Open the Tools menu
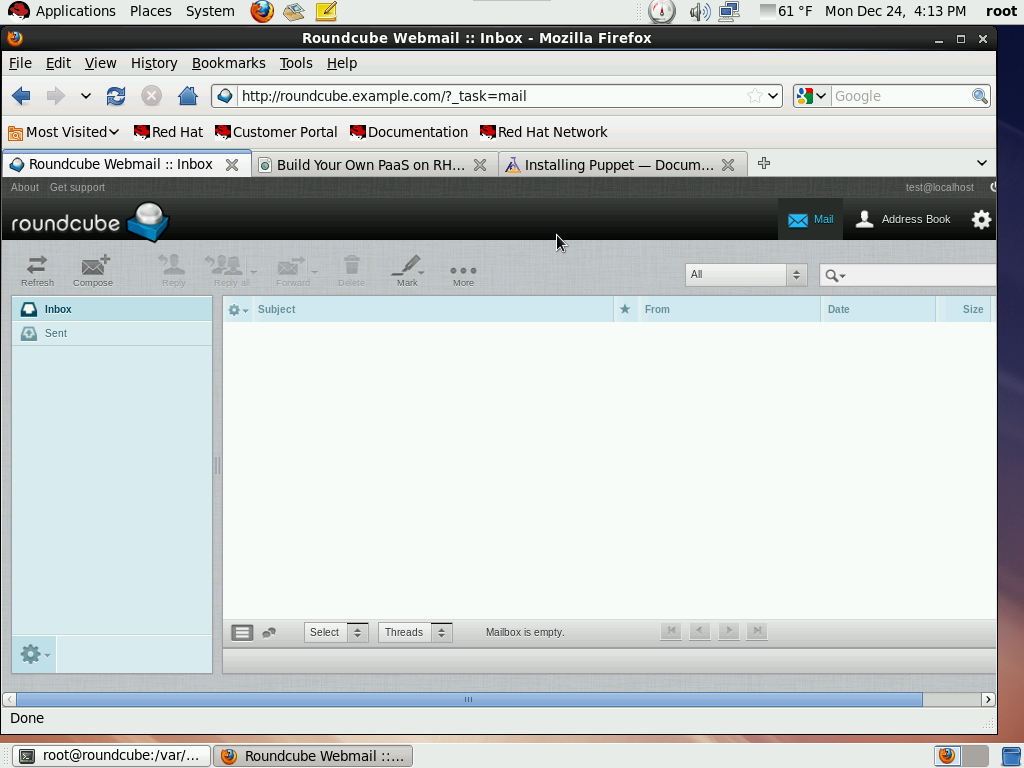This screenshot has height=768, width=1024. pos(296,63)
